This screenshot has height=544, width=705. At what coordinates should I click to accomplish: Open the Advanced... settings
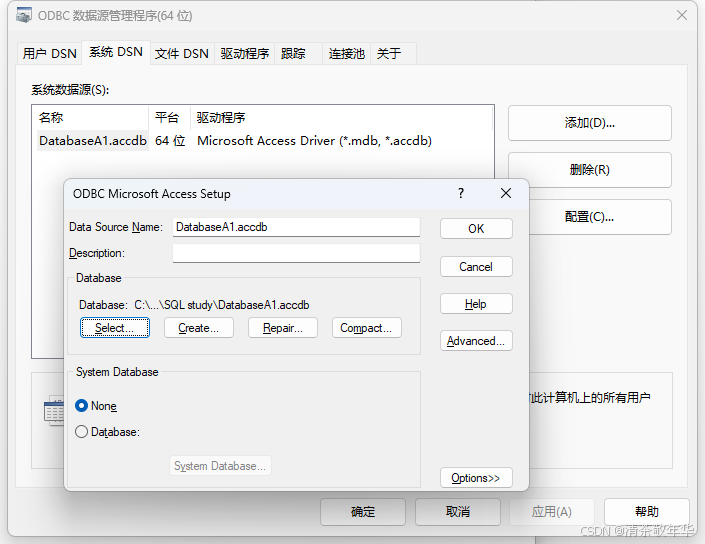click(x=476, y=341)
